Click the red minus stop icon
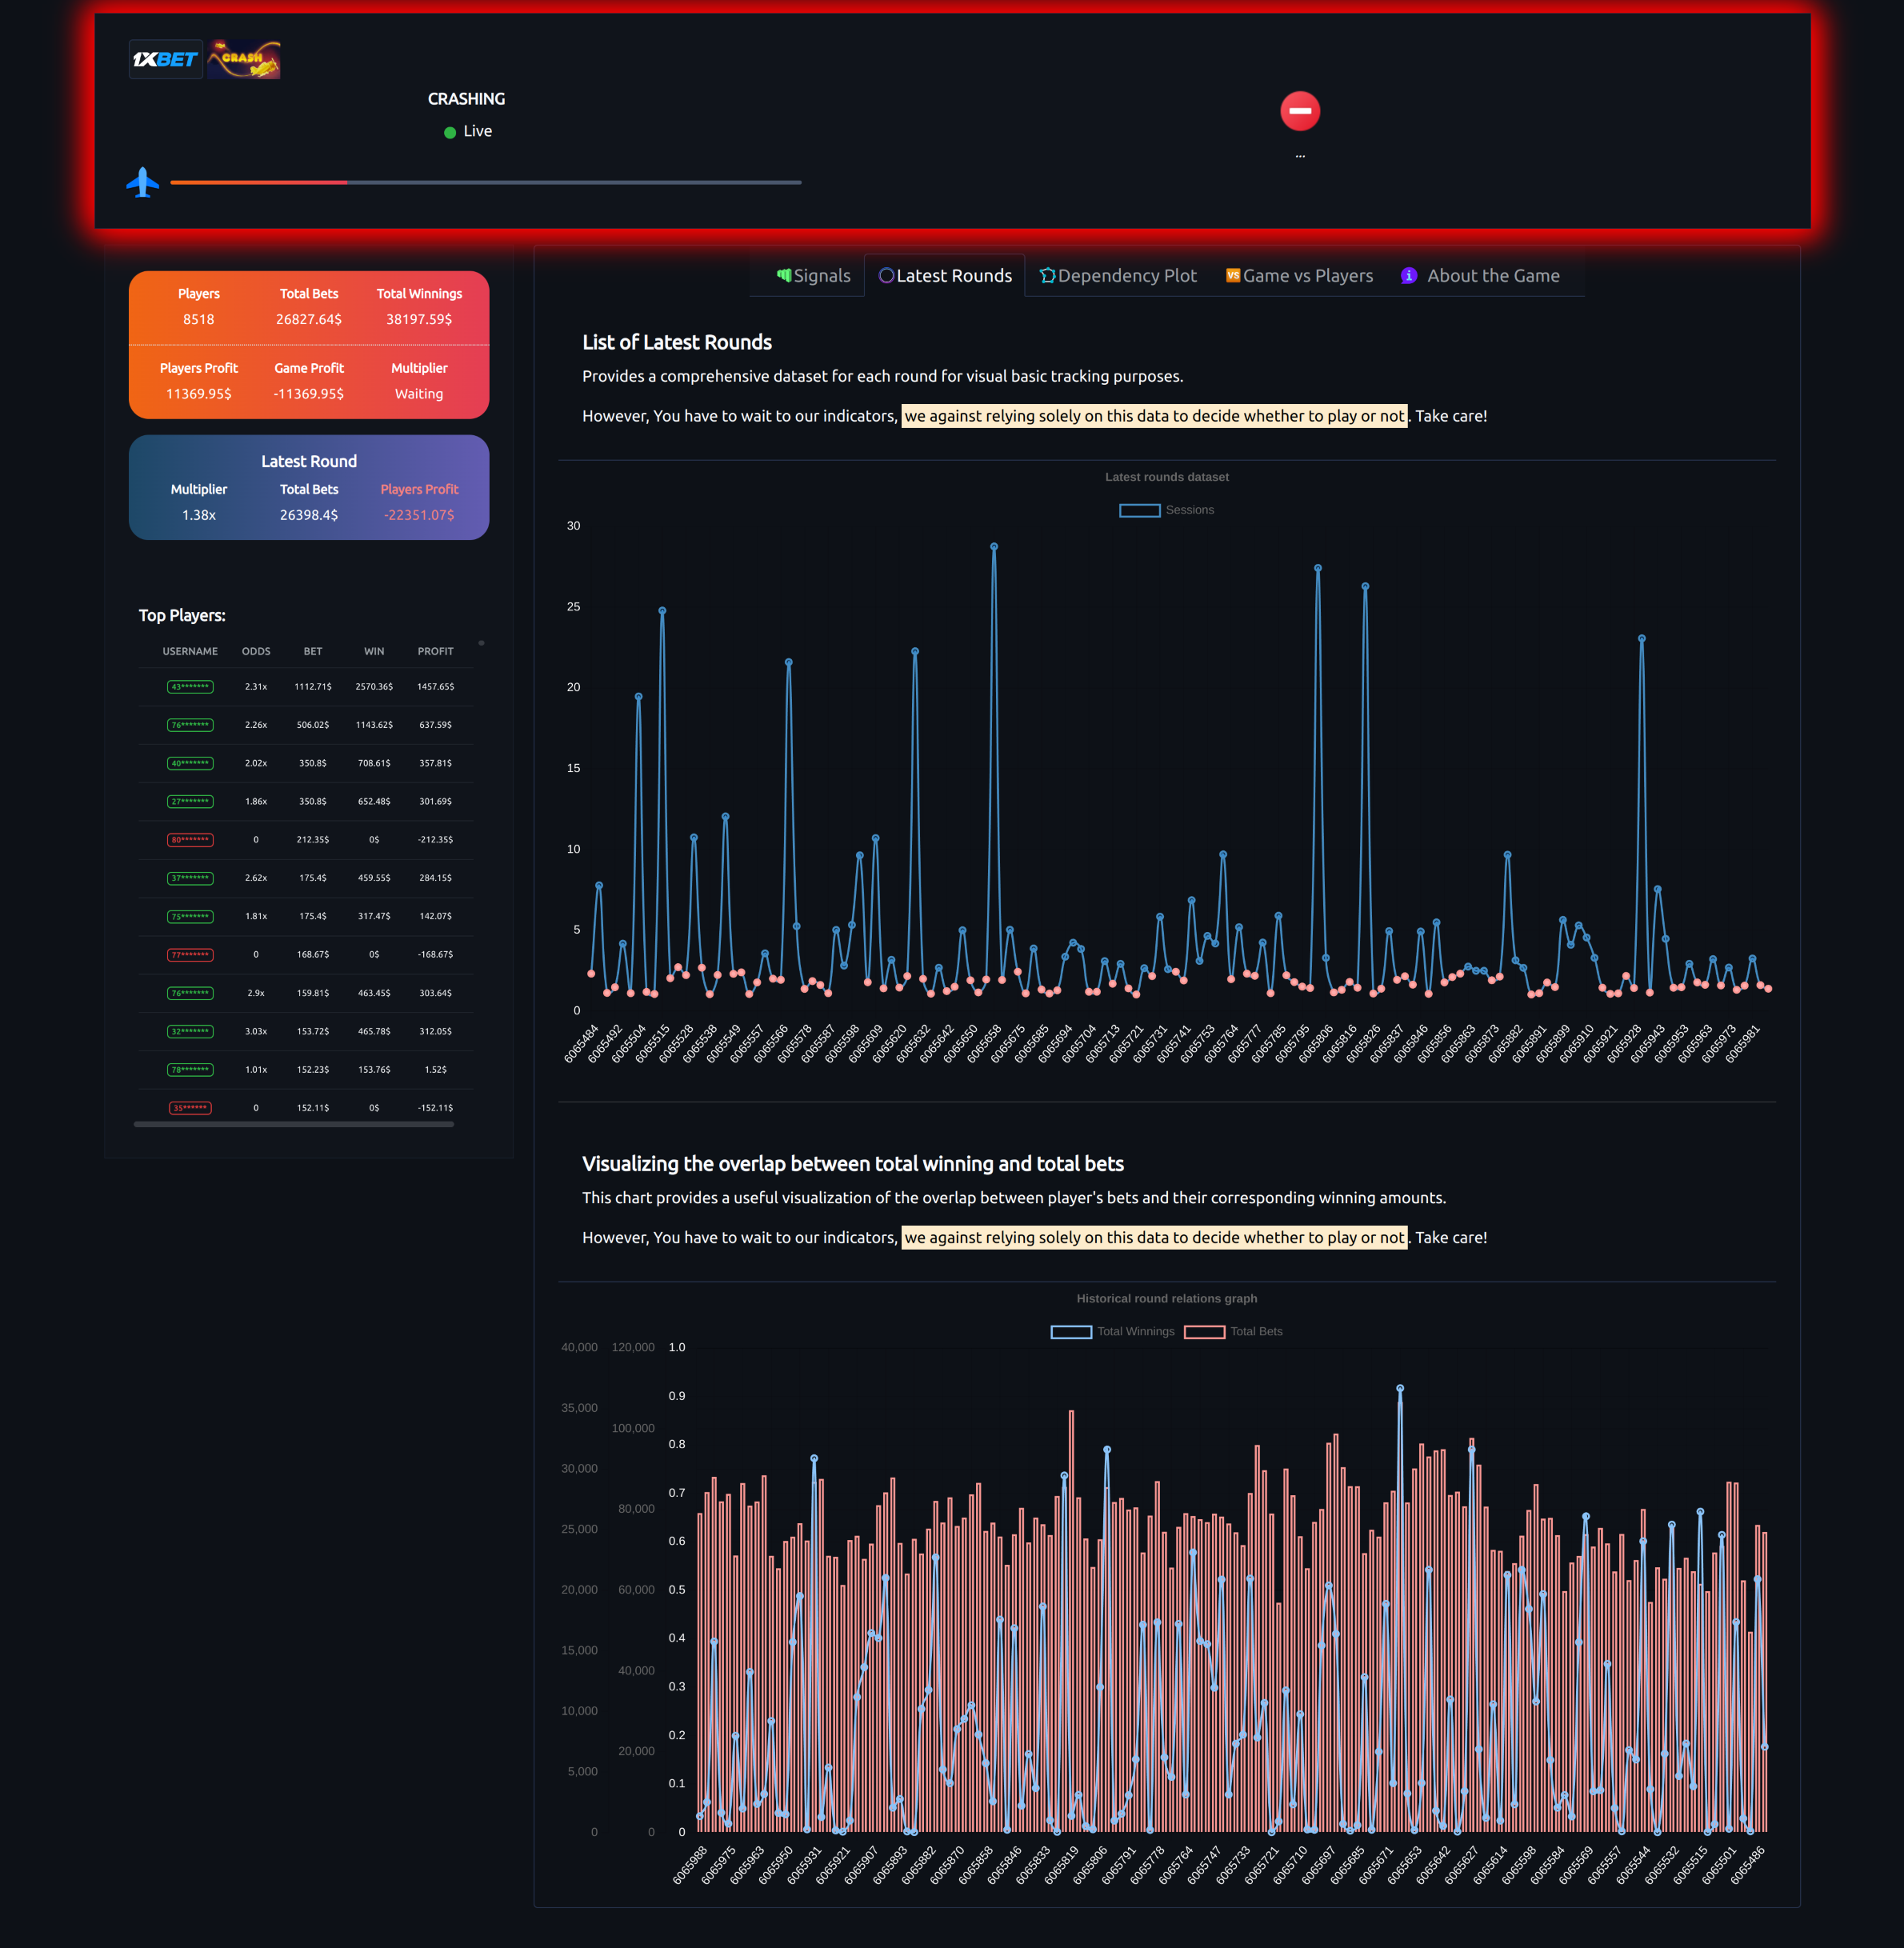The width and height of the screenshot is (1904, 1948). [x=1299, y=111]
